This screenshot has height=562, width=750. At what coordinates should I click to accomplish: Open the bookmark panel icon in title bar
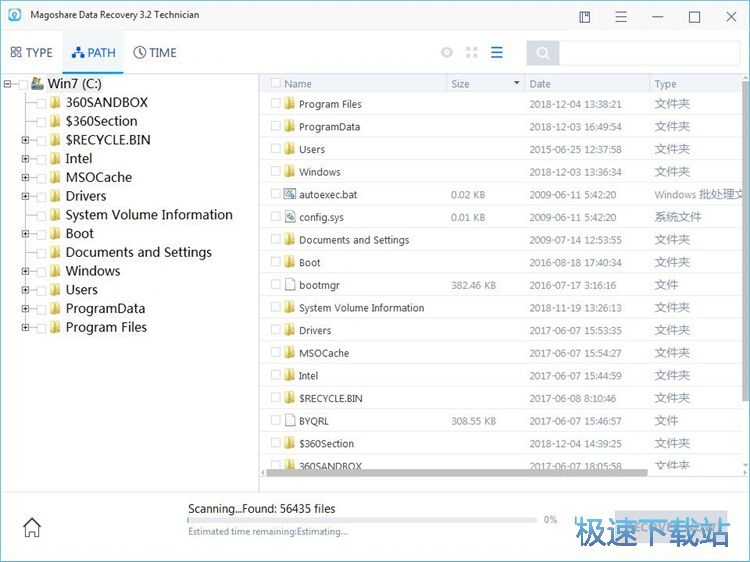click(585, 17)
